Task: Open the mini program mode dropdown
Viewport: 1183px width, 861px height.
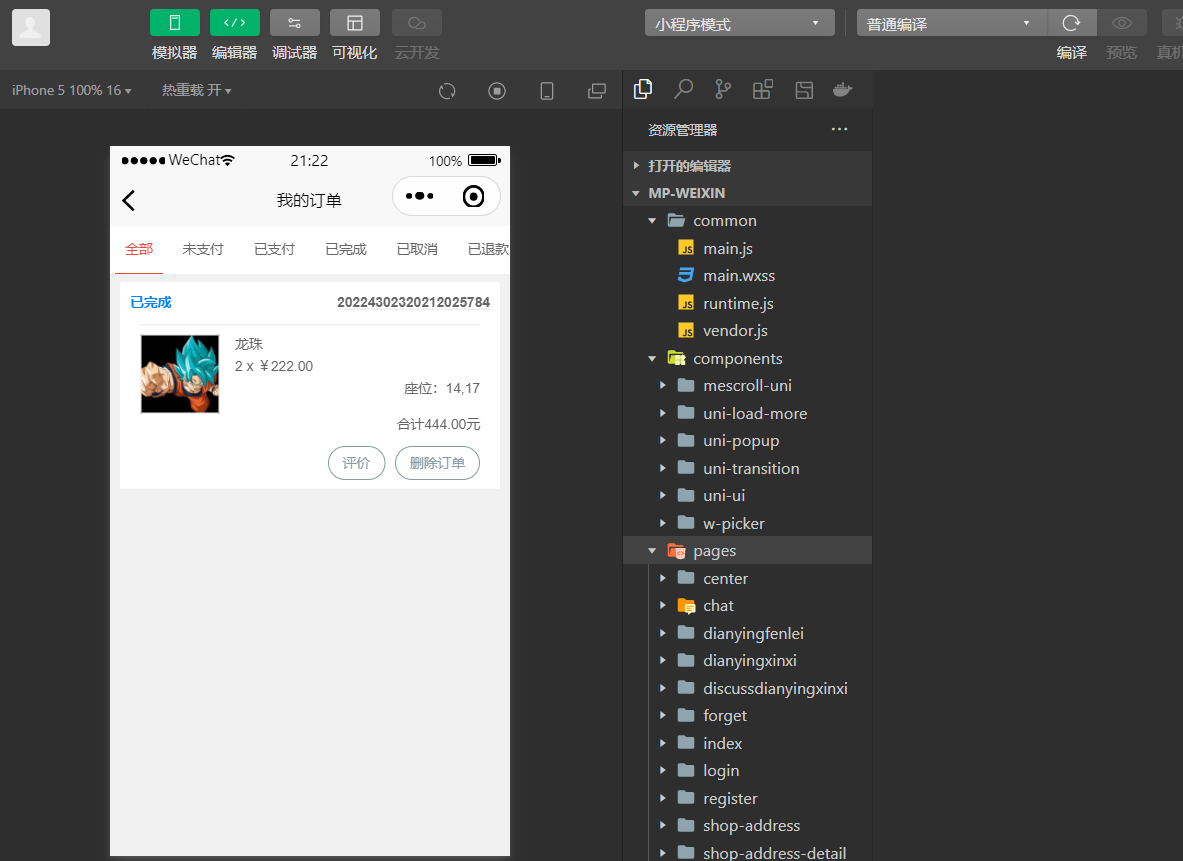Action: coord(739,23)
